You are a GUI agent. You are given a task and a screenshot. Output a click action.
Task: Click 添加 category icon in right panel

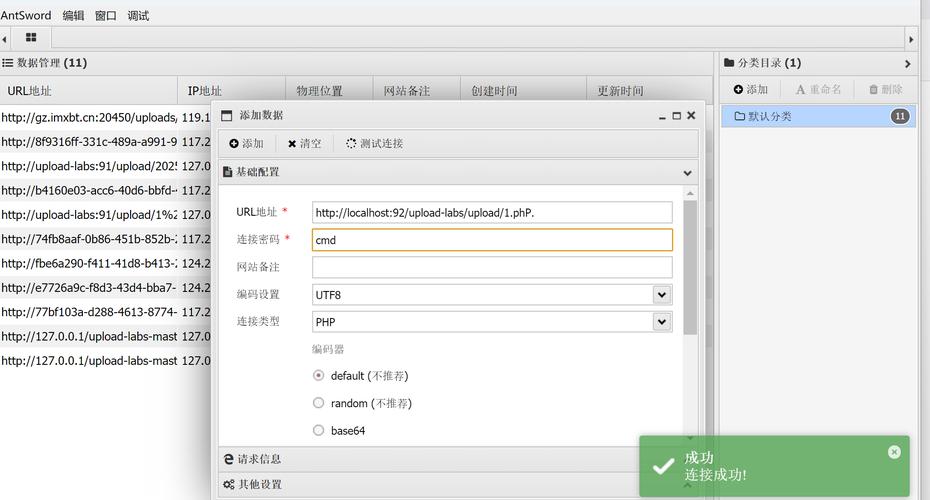click(x=738, y=90)
